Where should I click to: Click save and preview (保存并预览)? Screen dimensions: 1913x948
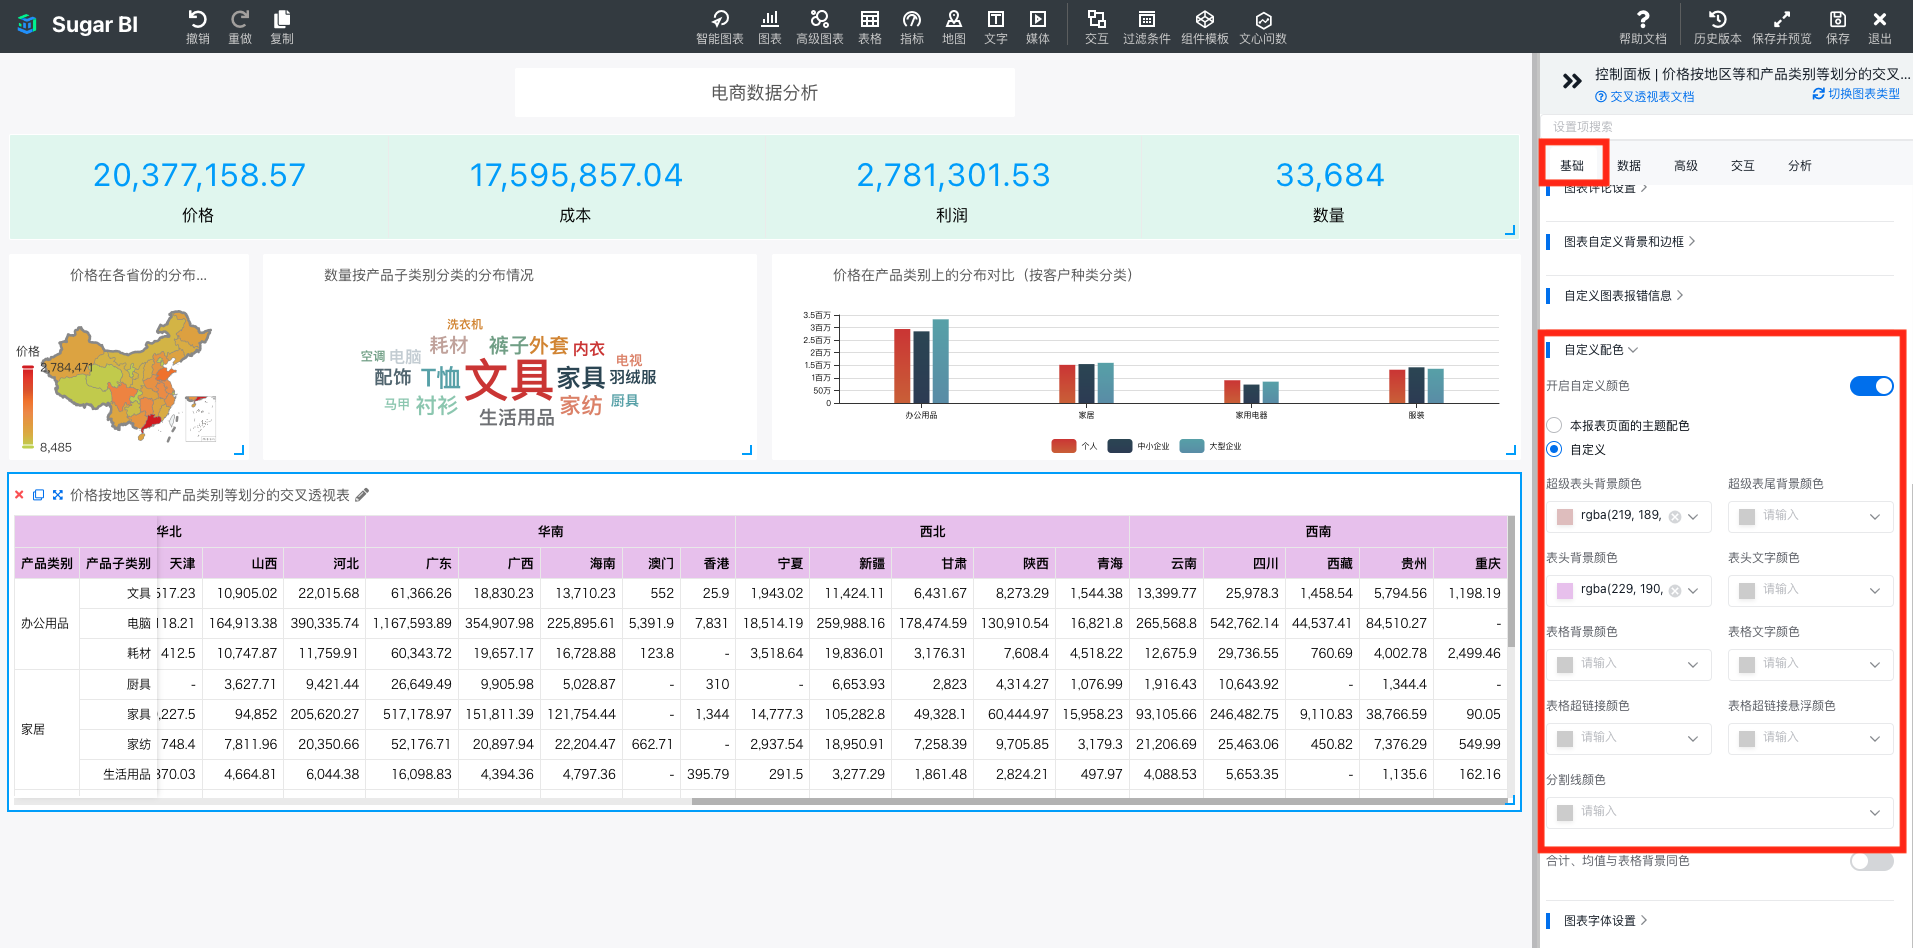(x=1782, y=27)
